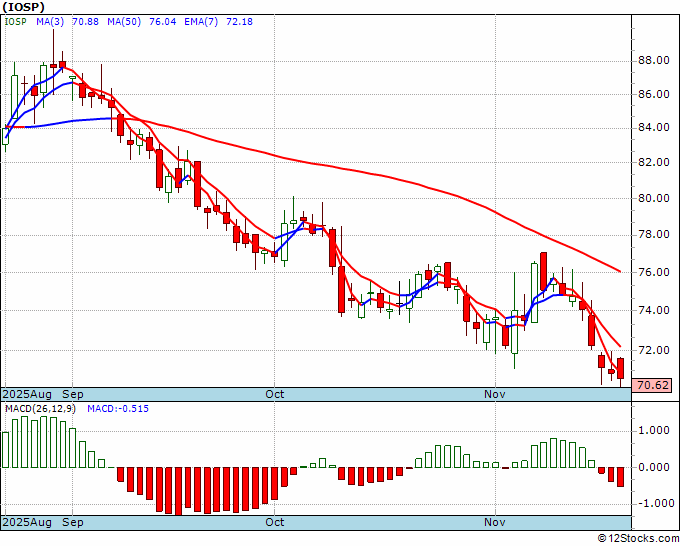The image size is (680, 546).
Task: Click the EMA(7) value 72.18
Action: (239, 22)
